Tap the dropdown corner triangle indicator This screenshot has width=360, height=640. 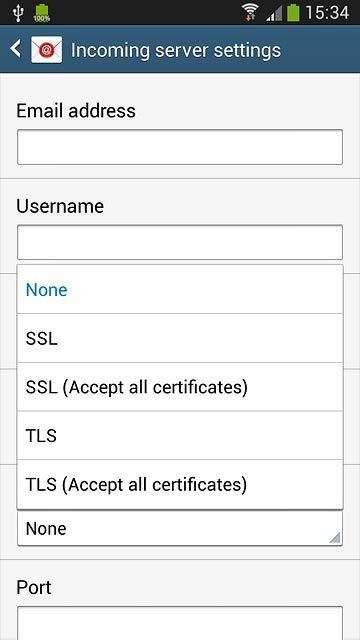(x=334, y=537)
